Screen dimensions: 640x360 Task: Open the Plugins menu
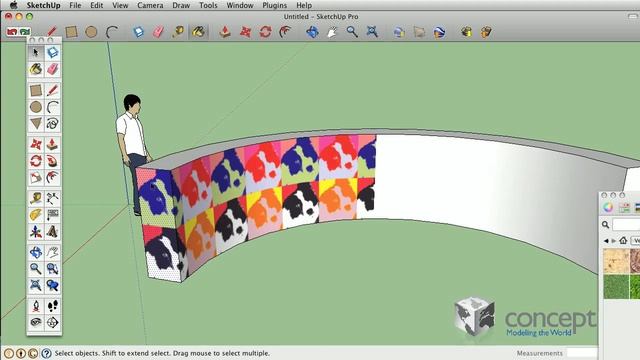(274, 5)
